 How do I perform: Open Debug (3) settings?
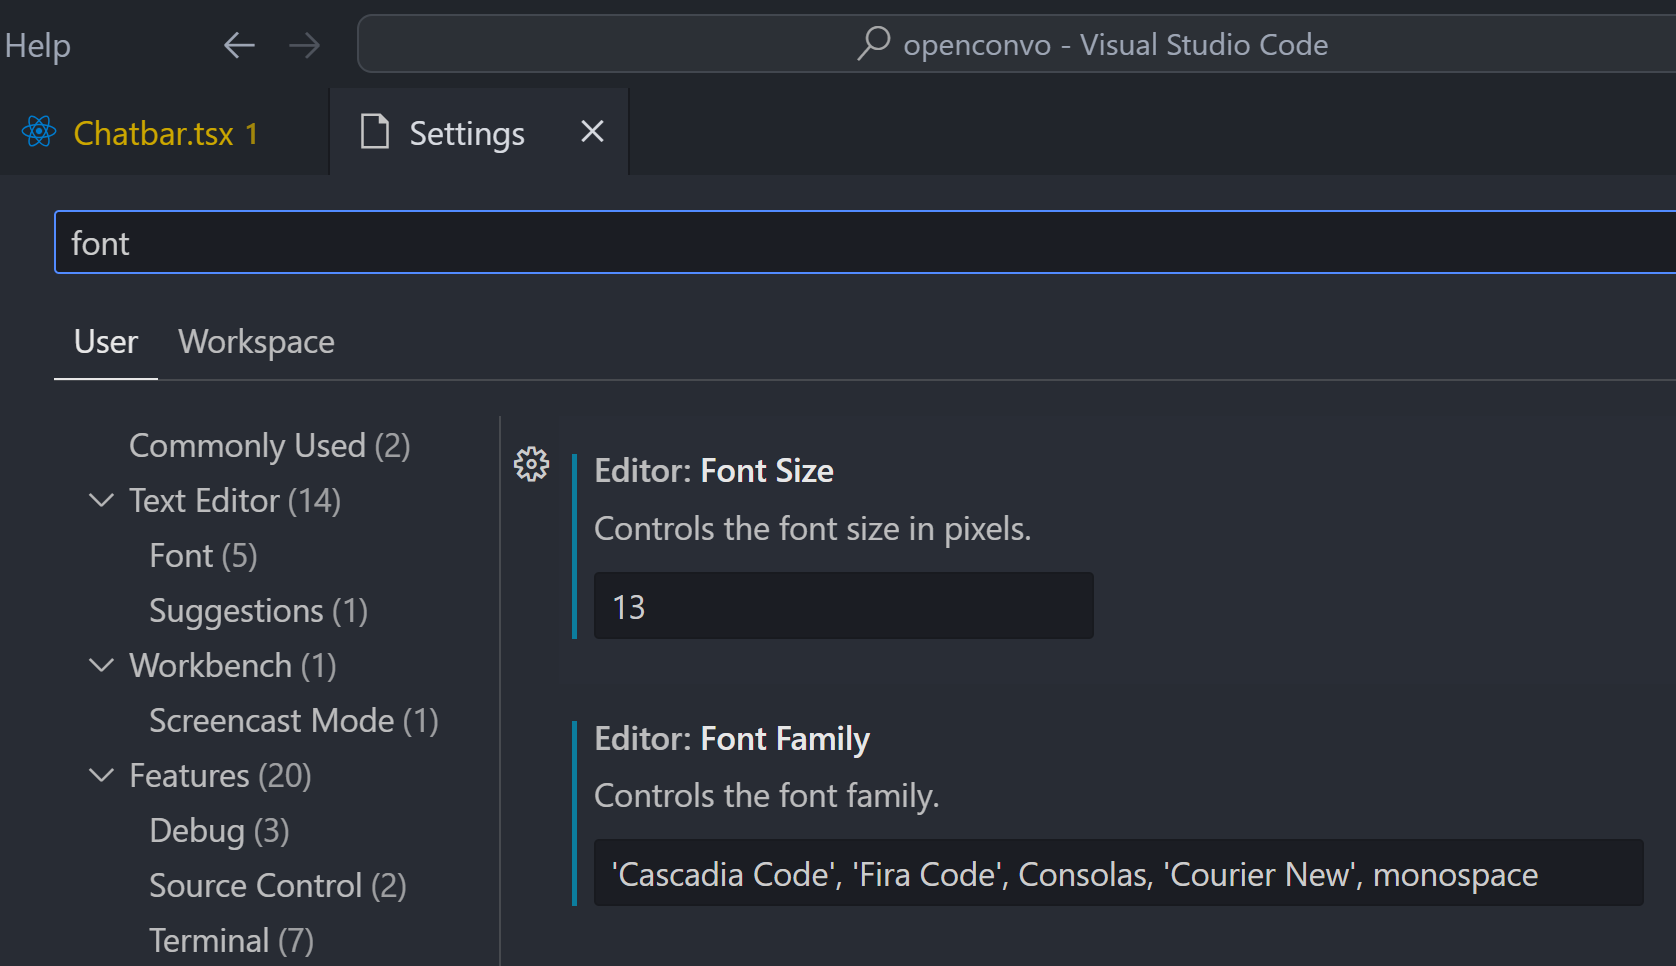pyautogui.click(x=219, y=831)
